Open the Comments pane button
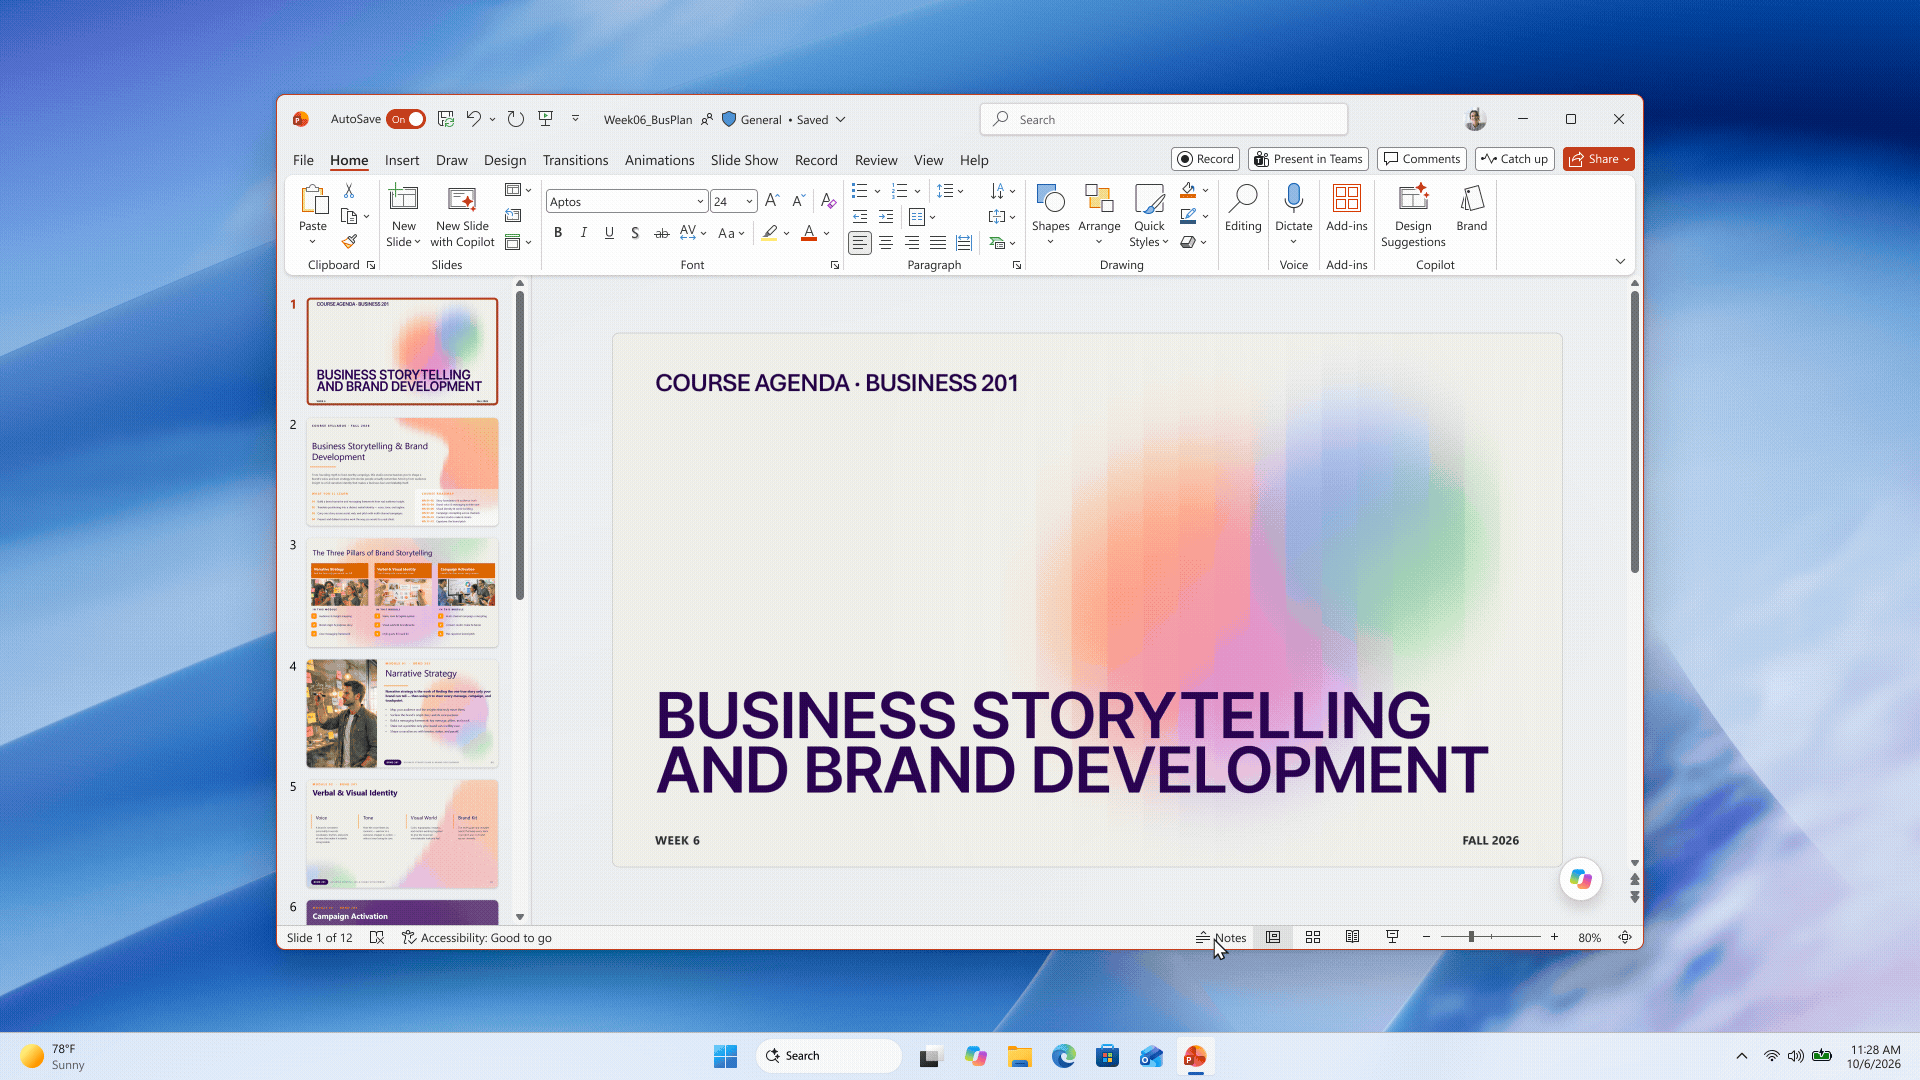This screenshot has width=1920, height=1080. point(1421,159)
